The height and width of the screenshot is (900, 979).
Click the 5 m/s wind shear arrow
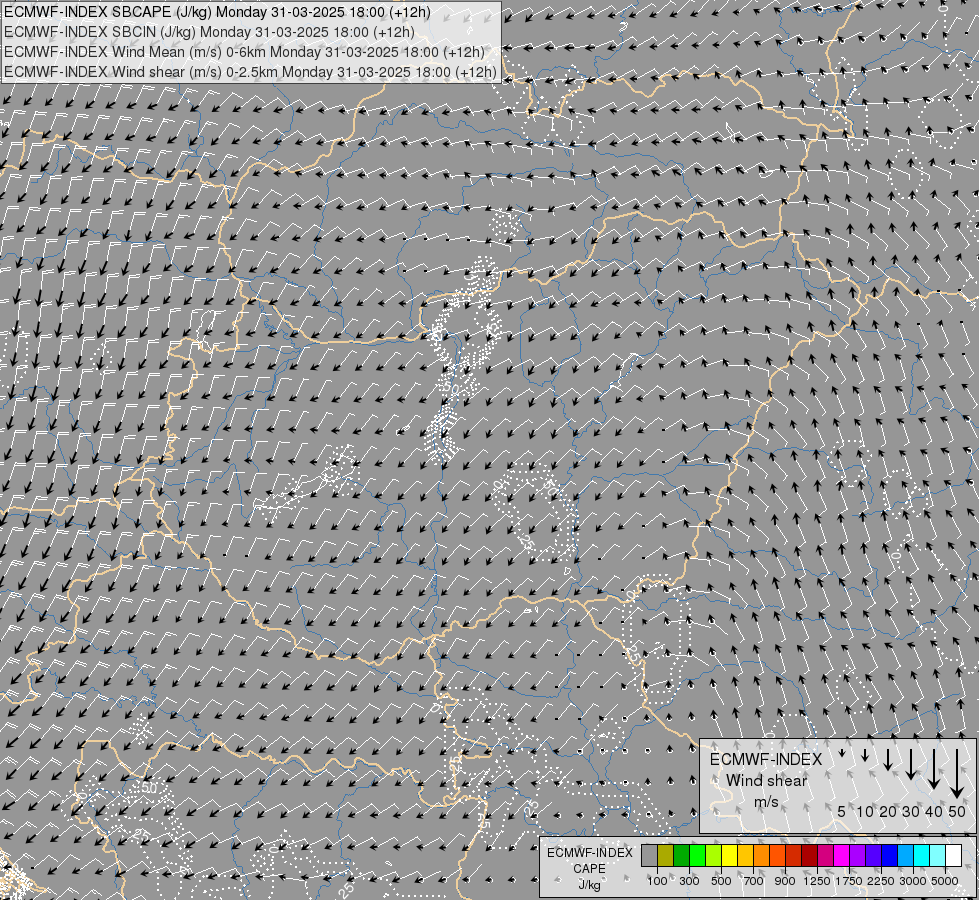842,753
